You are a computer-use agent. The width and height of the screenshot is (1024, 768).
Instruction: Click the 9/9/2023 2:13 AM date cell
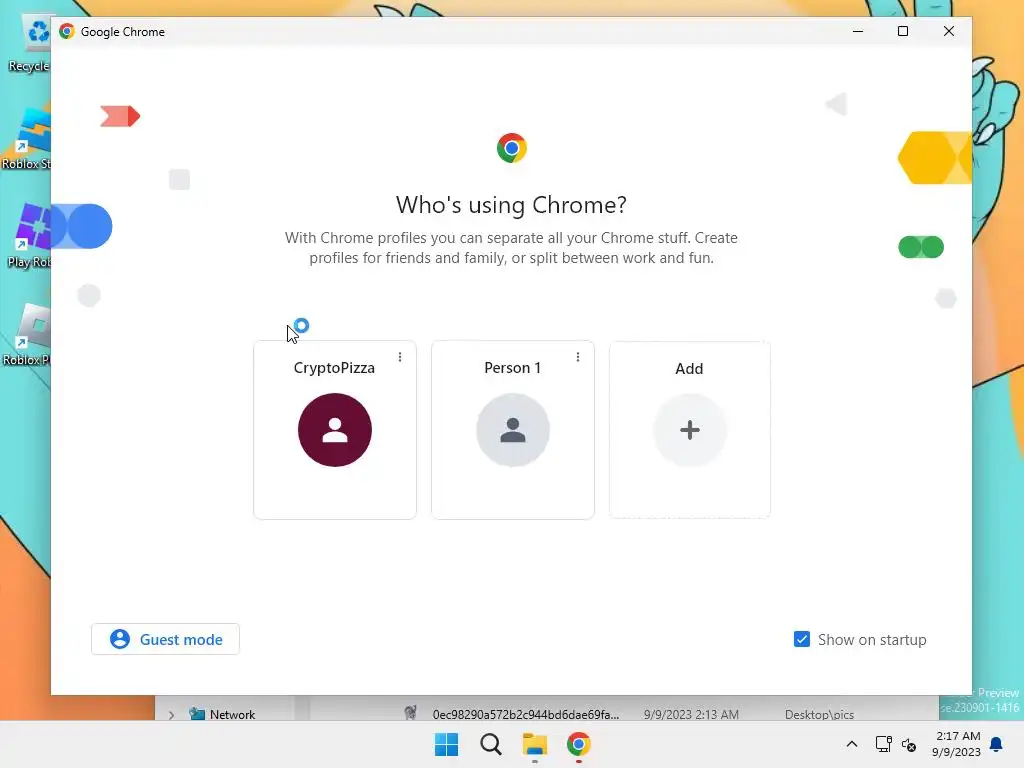coord(691,714)
